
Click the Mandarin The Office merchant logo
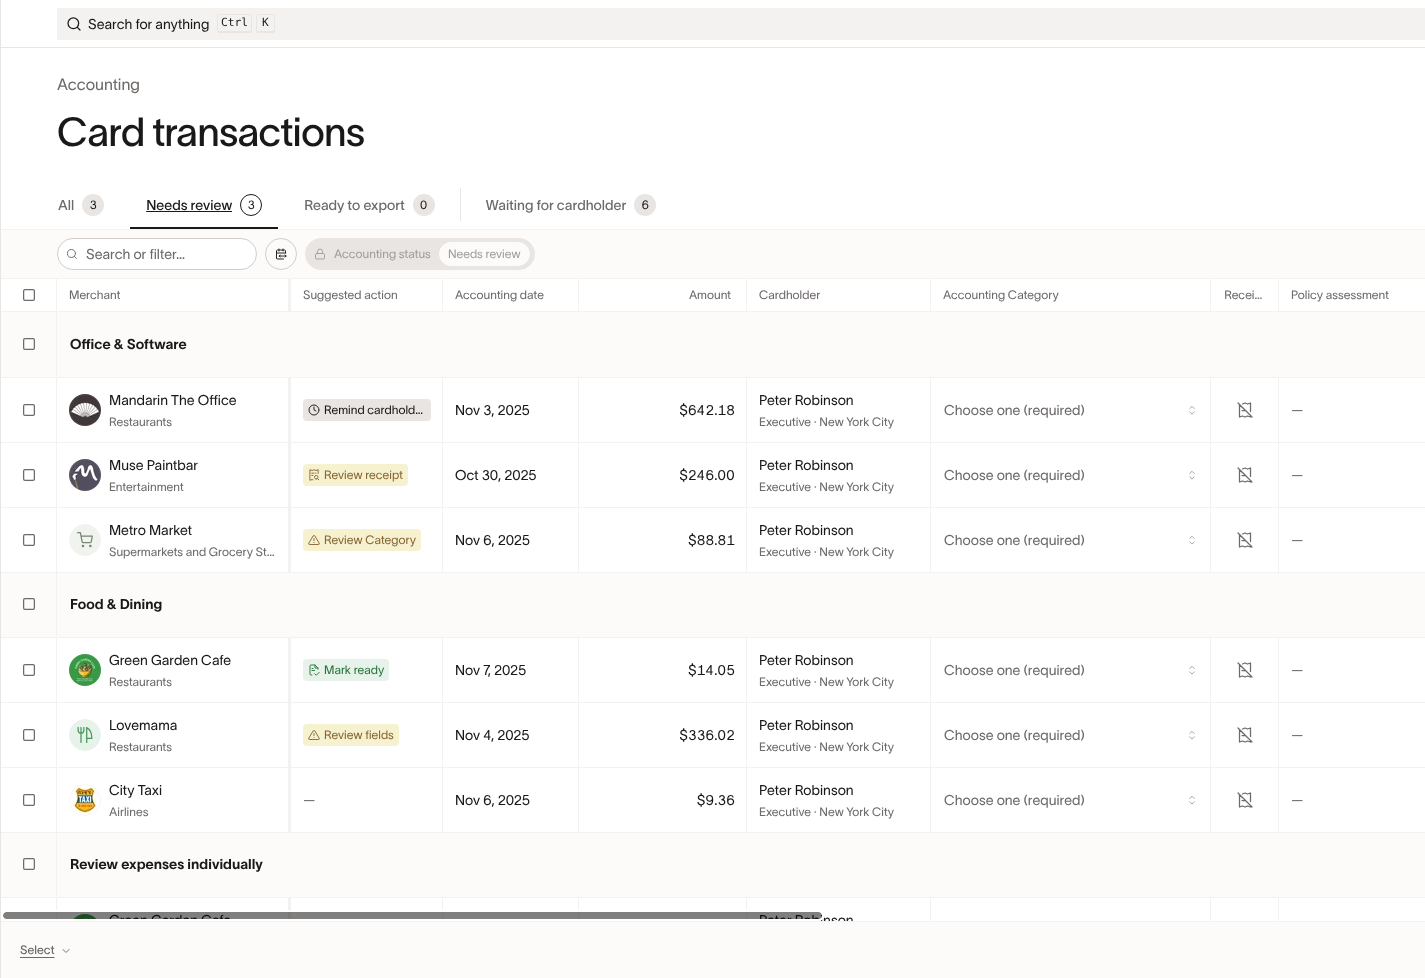tap(85, 410)
